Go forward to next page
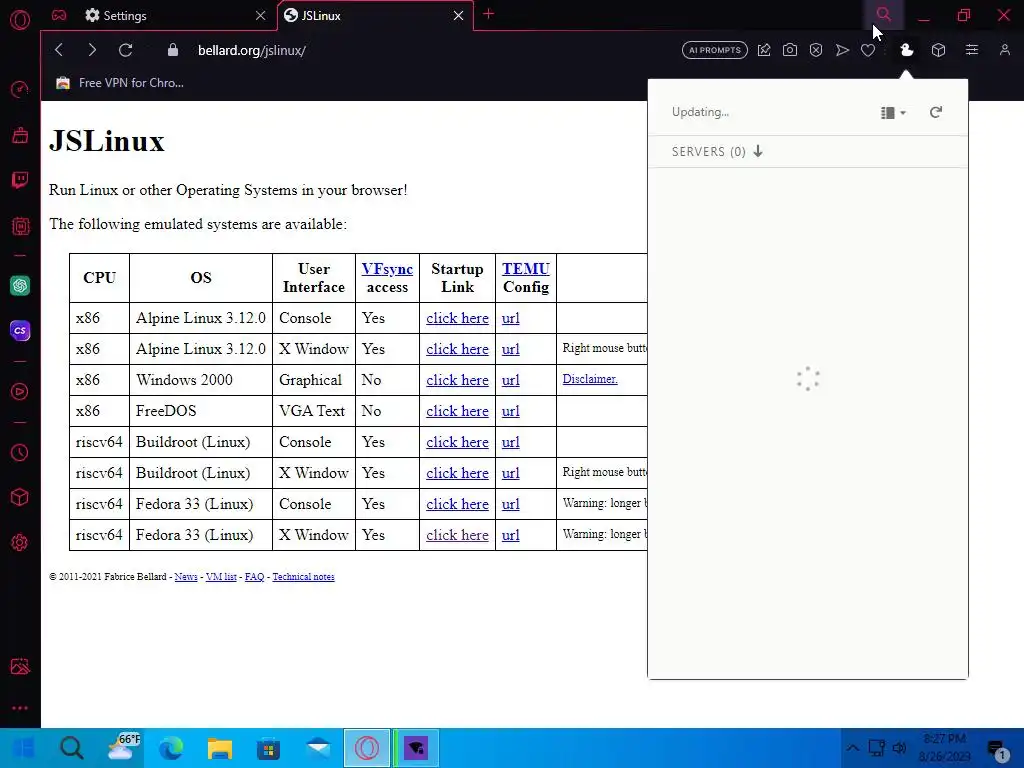The width and height of the screenshot is (1024, 768). point(92,50)
